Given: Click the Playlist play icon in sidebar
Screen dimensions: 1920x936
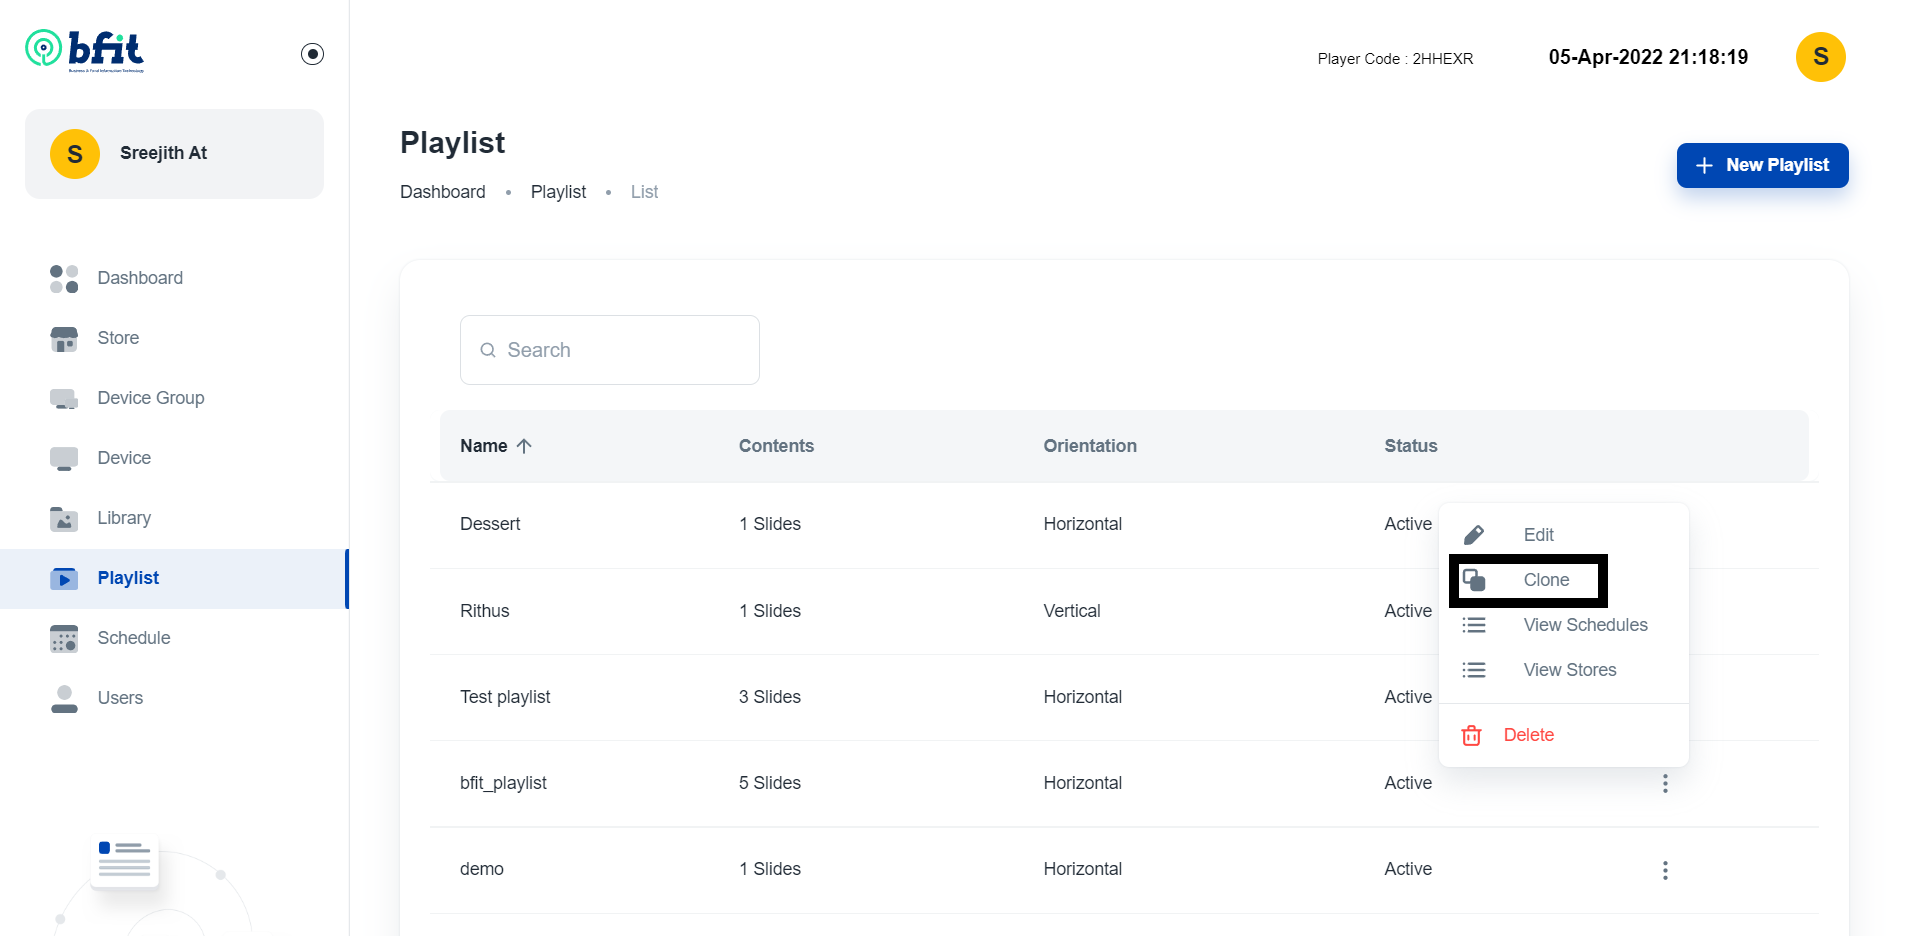Looking at the screenshot, I should point(64,578).
